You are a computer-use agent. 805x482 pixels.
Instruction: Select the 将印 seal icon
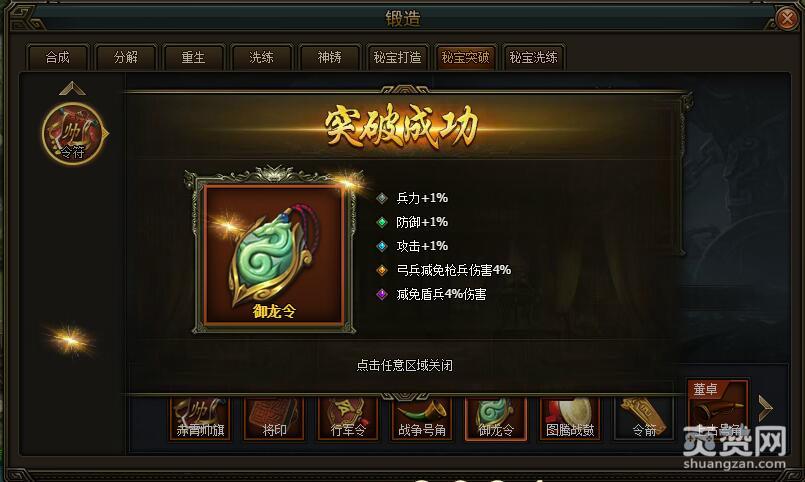click(x=274, y=418)
